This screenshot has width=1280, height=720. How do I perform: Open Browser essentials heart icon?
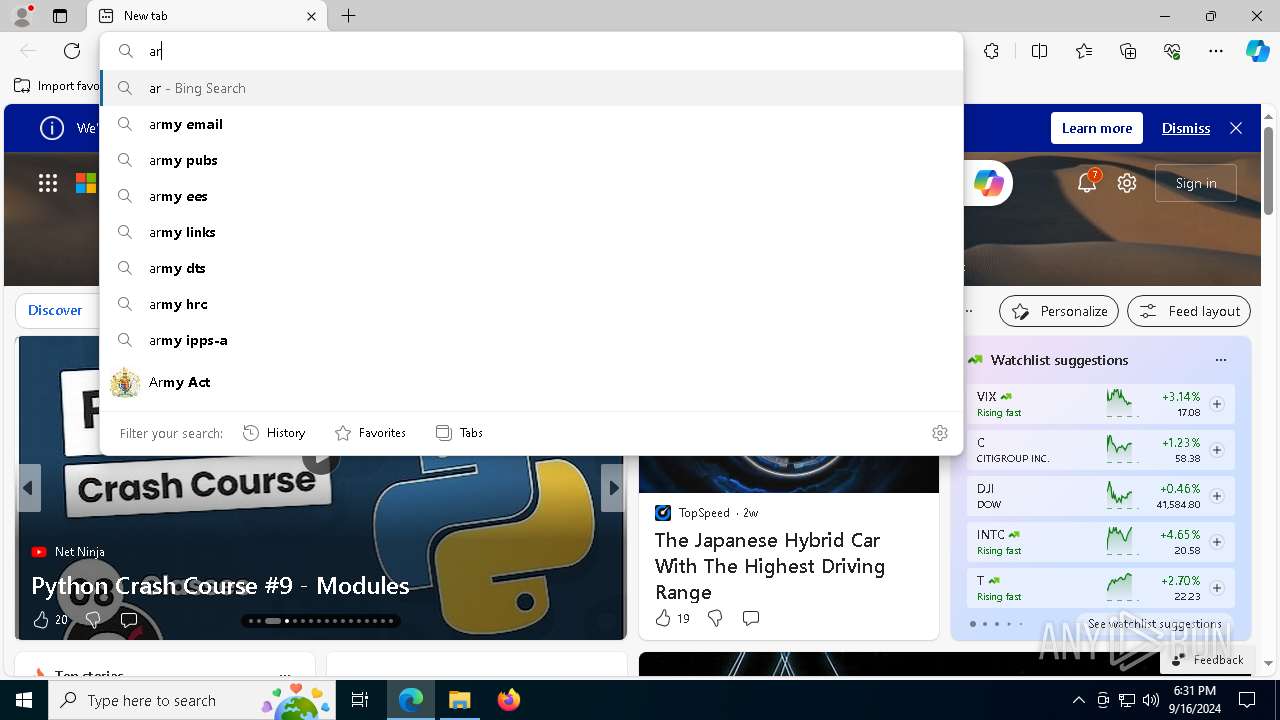[1172, 51]
